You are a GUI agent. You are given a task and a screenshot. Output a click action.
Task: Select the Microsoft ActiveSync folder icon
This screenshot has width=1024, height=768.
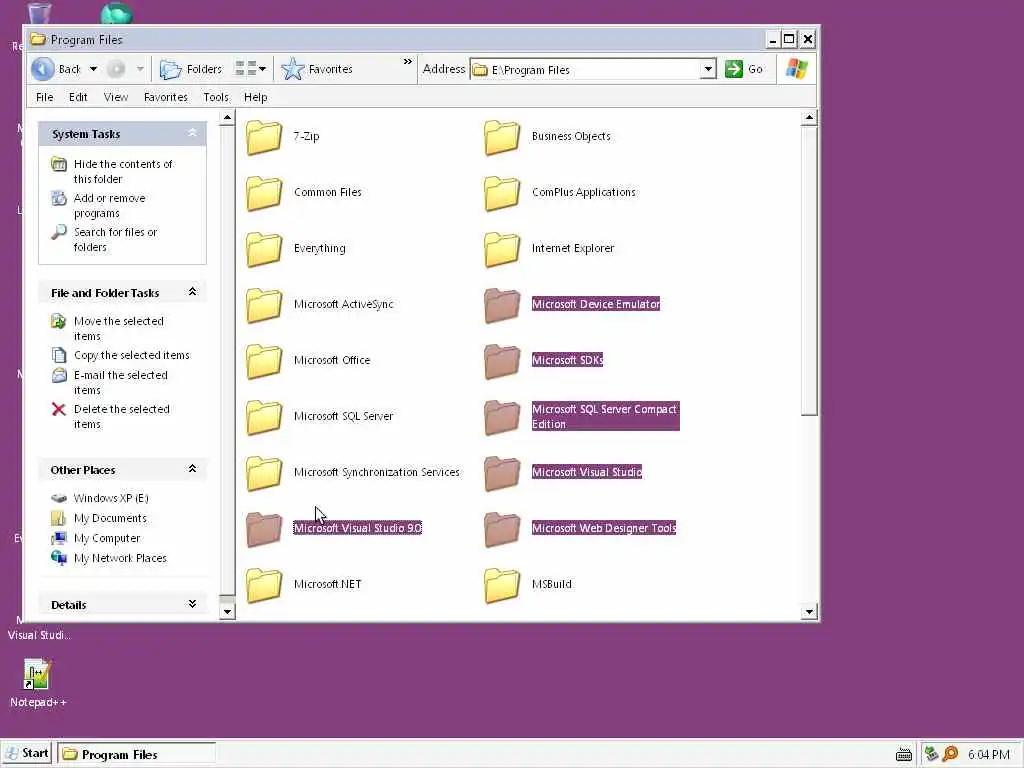point(264,306)
